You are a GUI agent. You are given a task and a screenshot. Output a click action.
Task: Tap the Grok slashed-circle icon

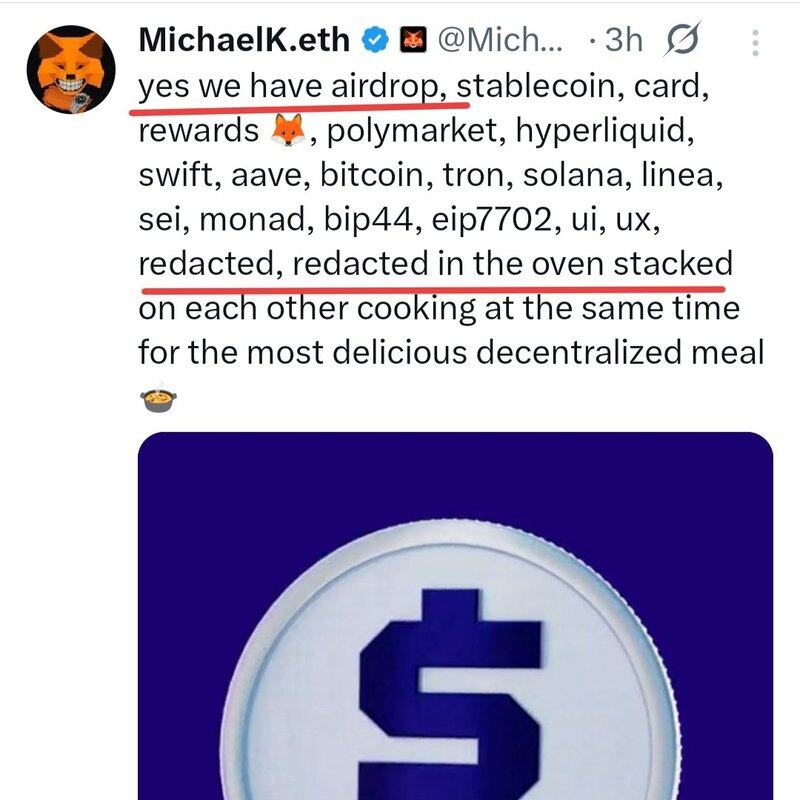click(x=681, y=41)
